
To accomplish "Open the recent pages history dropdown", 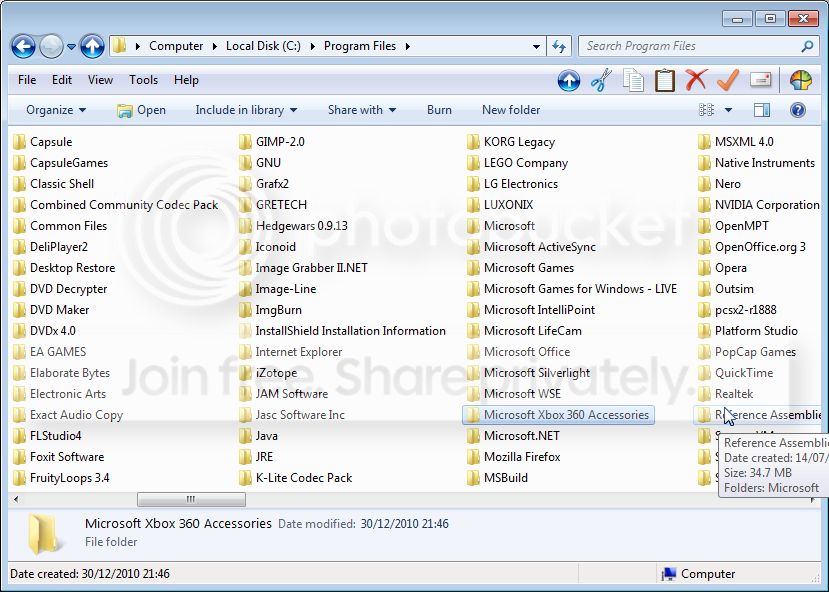I will [71, 47].
